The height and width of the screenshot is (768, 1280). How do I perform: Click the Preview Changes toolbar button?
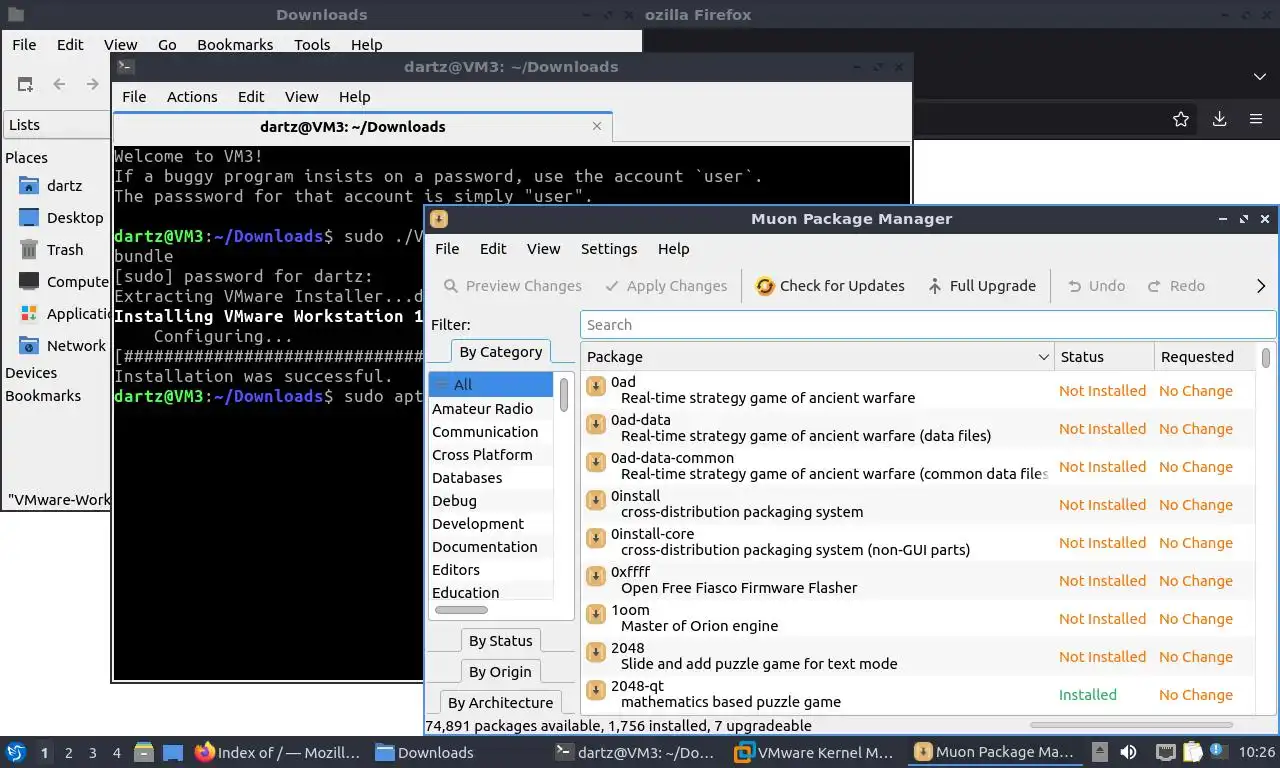pyautogui.click(x=512, y=286)
